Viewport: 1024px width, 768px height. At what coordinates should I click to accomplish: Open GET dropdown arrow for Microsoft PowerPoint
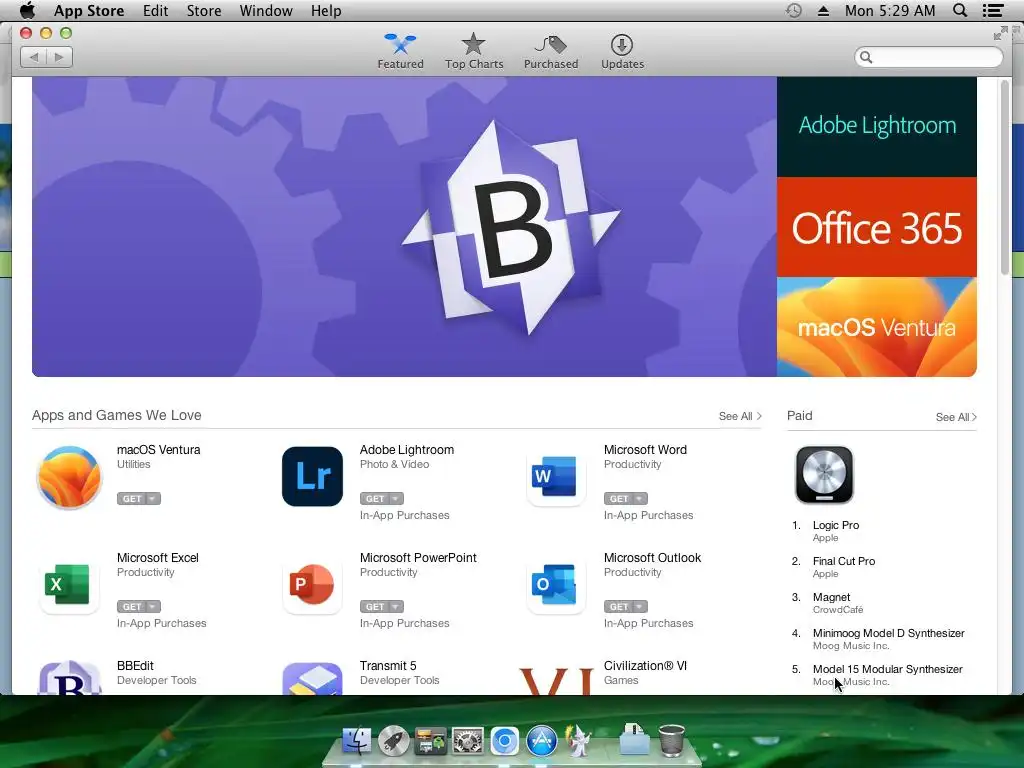point(395,607)
